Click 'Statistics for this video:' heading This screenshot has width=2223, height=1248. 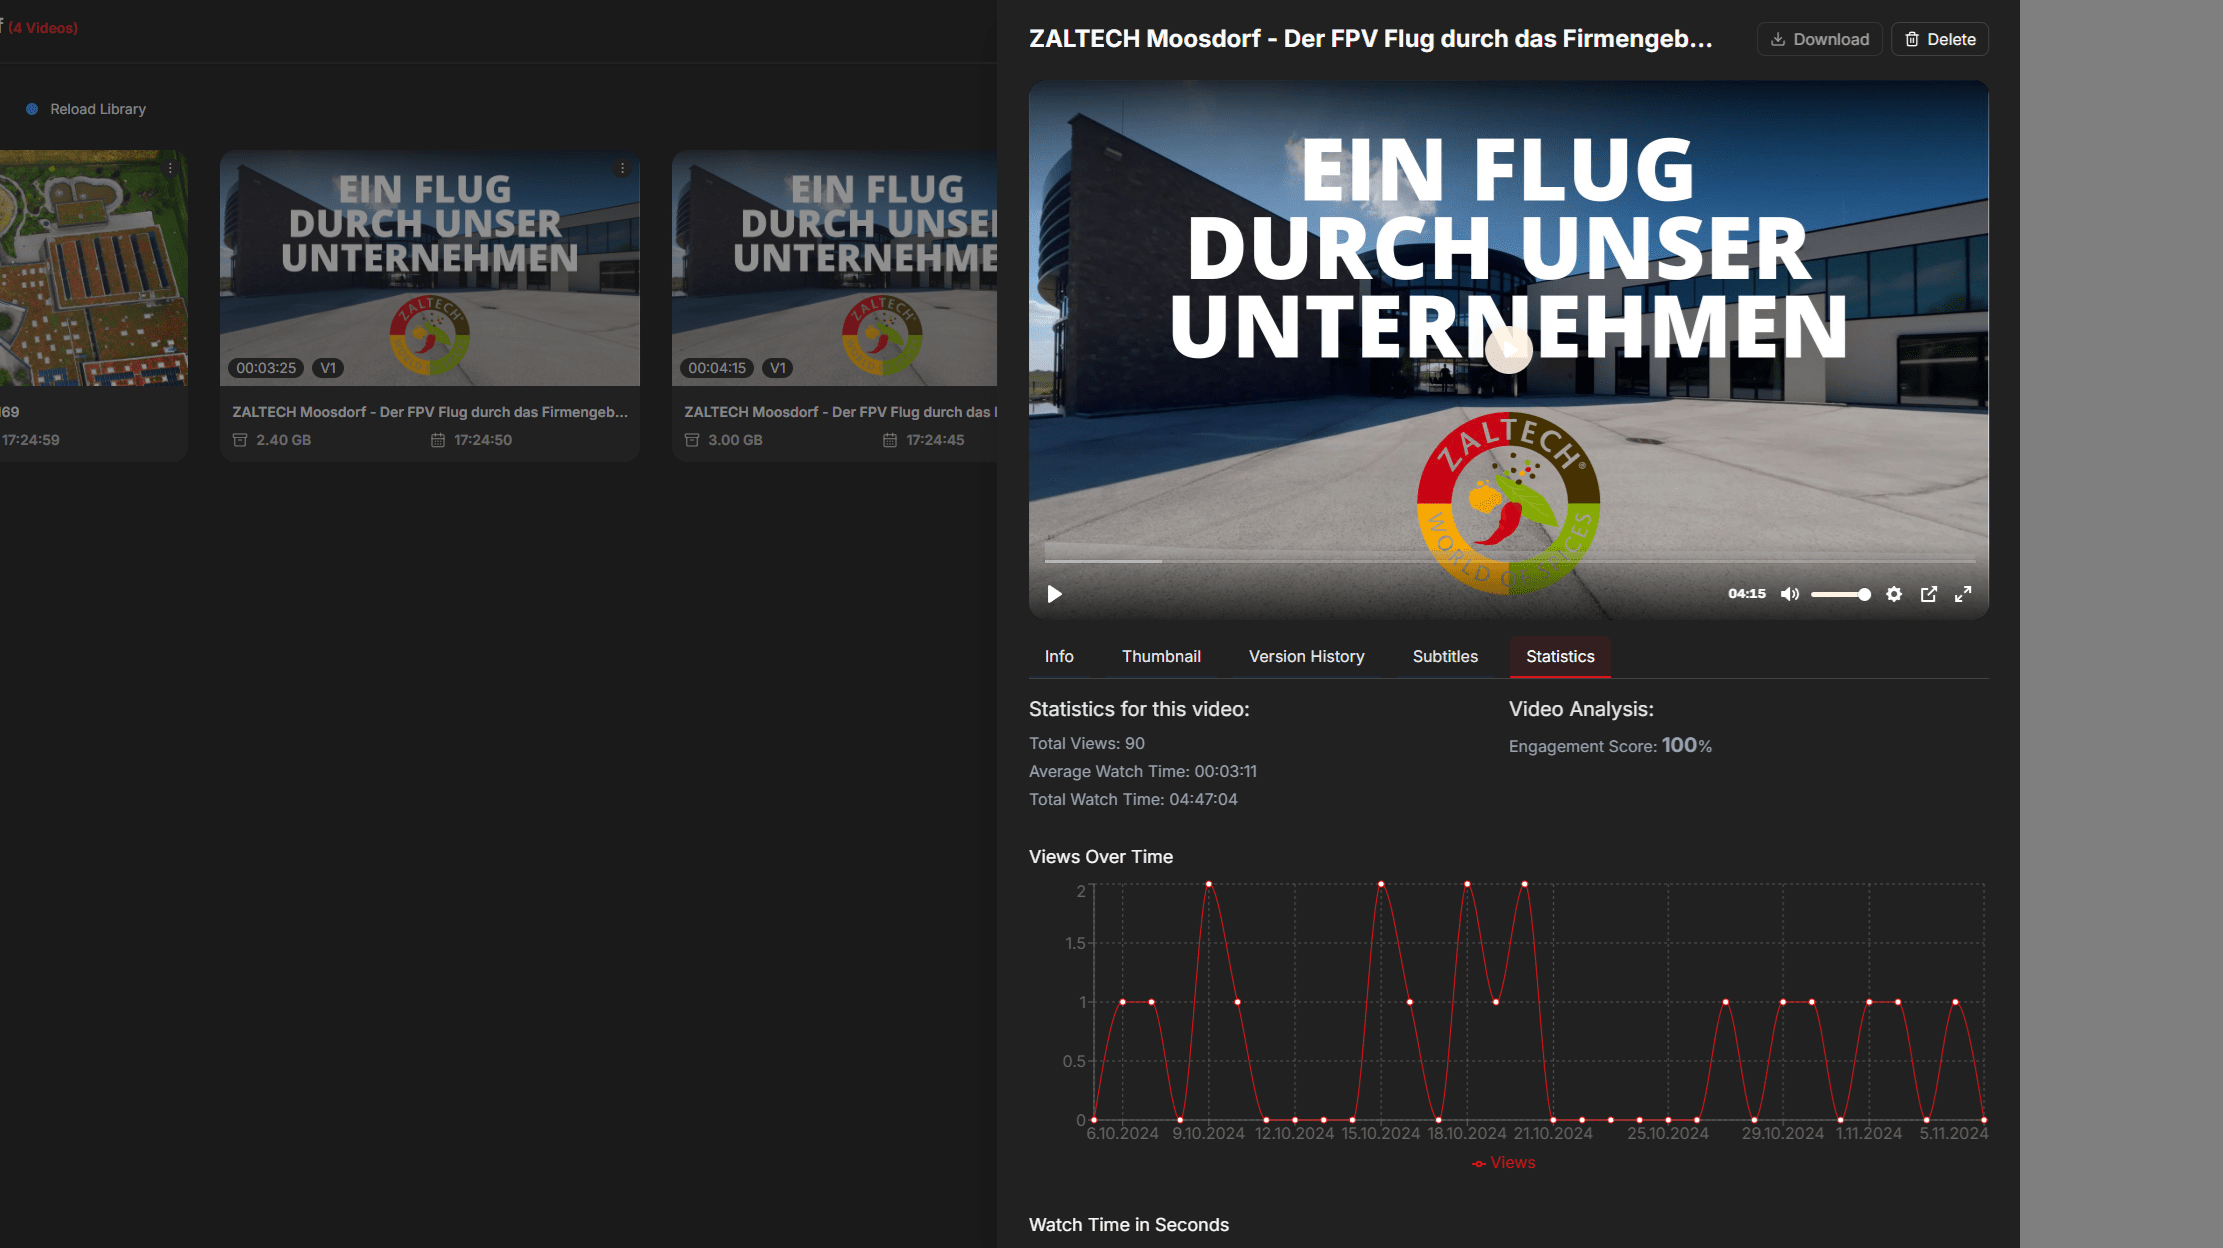[x=1139, y=709]
